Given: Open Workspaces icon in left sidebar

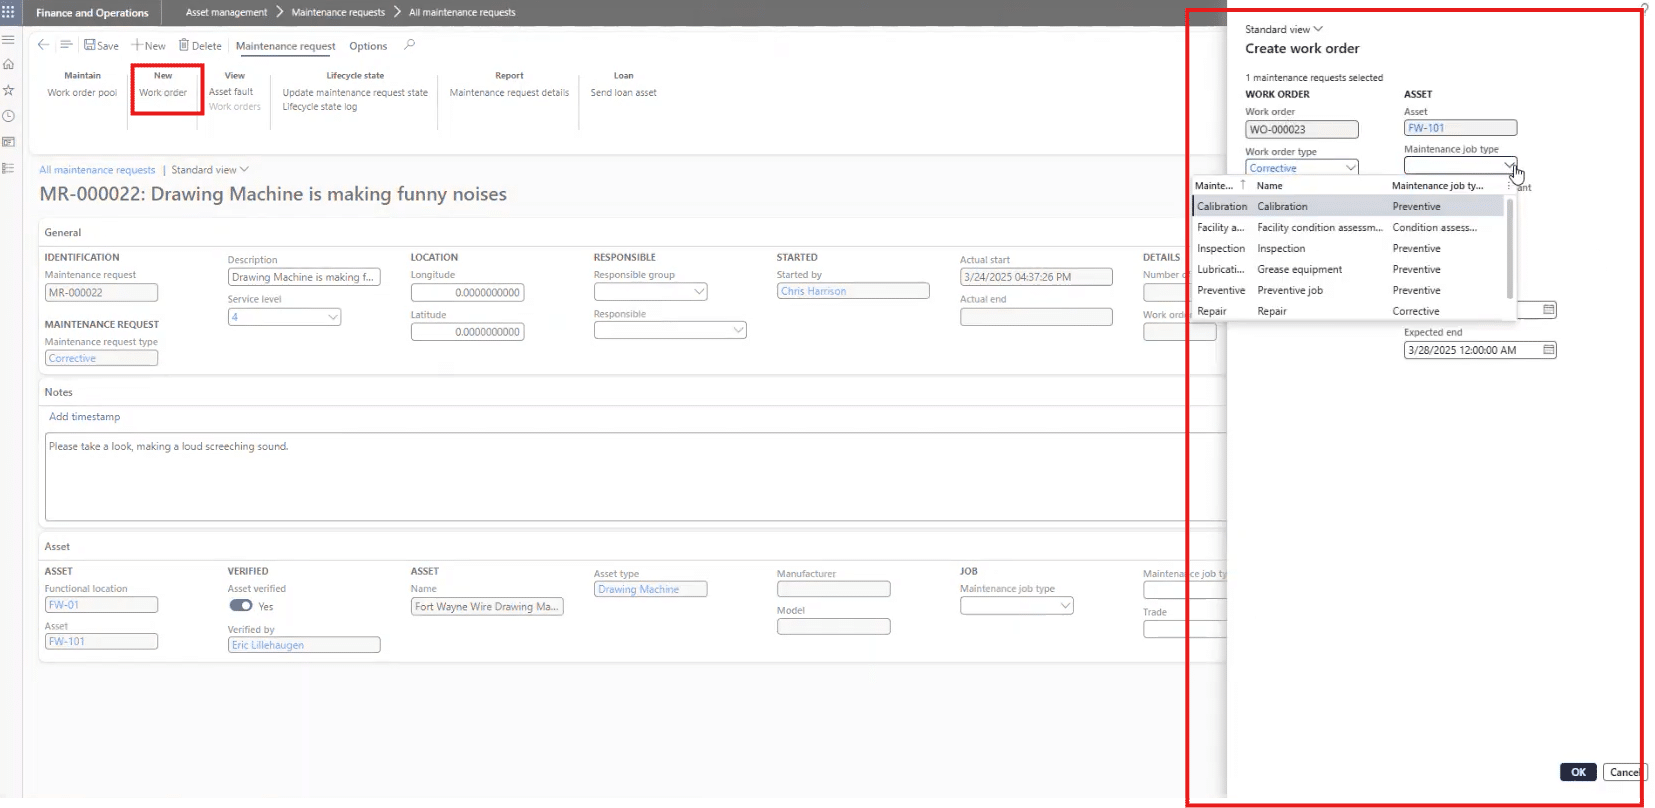Looking at the screenshot, I should (9, 142).
